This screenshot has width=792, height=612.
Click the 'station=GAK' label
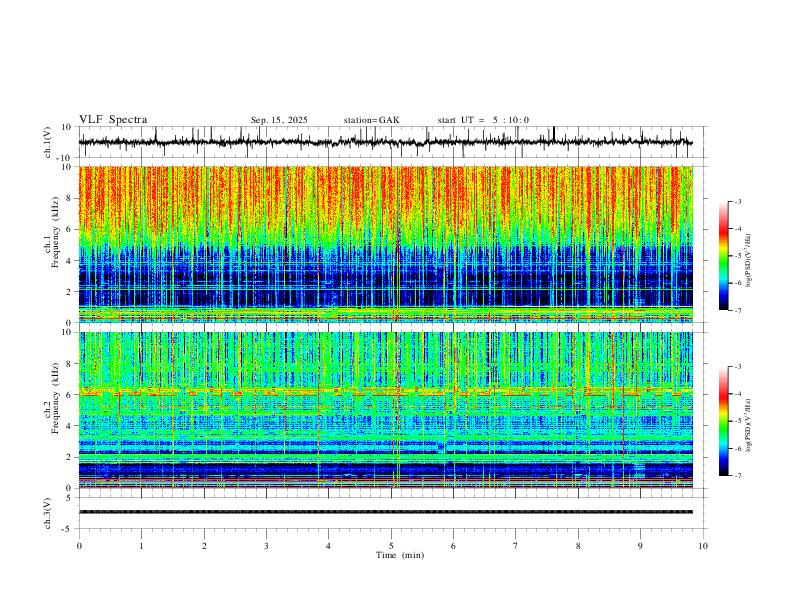tap(371, 120)
